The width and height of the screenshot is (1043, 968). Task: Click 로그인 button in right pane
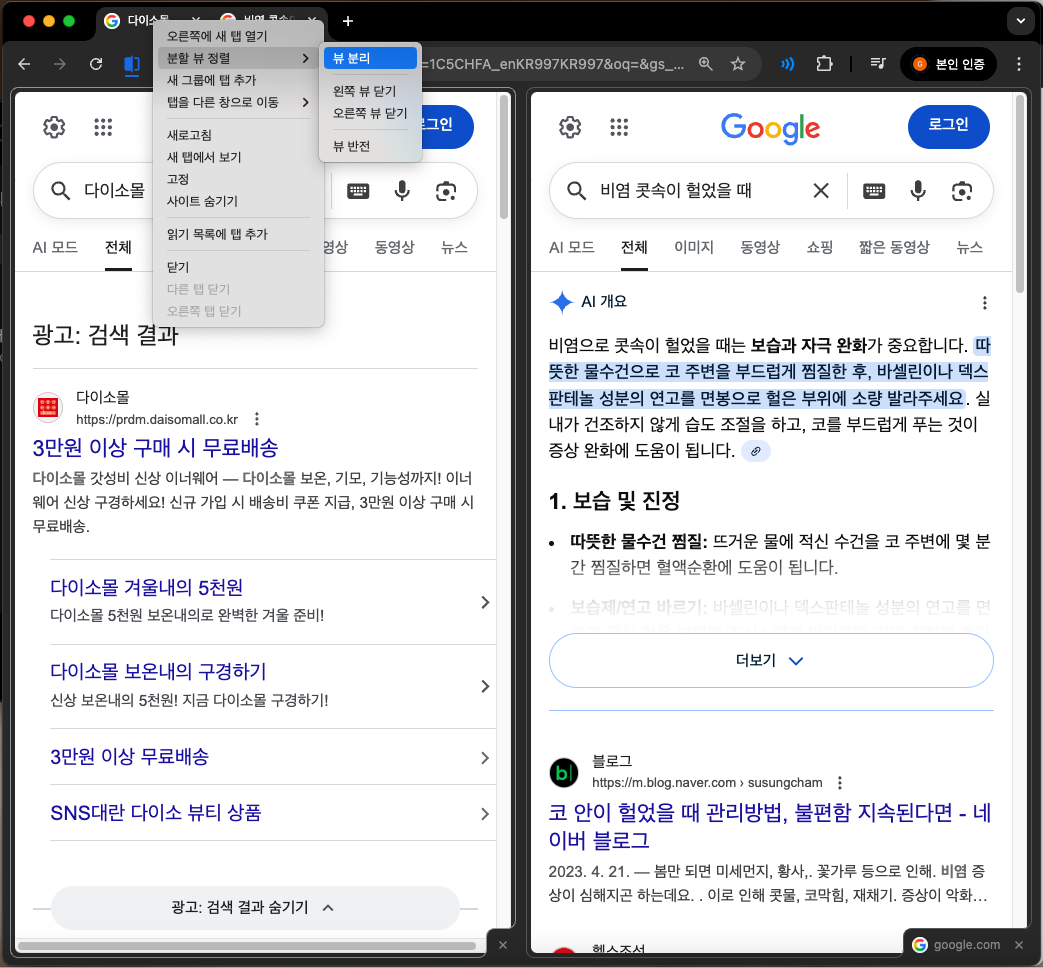(948, 125)
